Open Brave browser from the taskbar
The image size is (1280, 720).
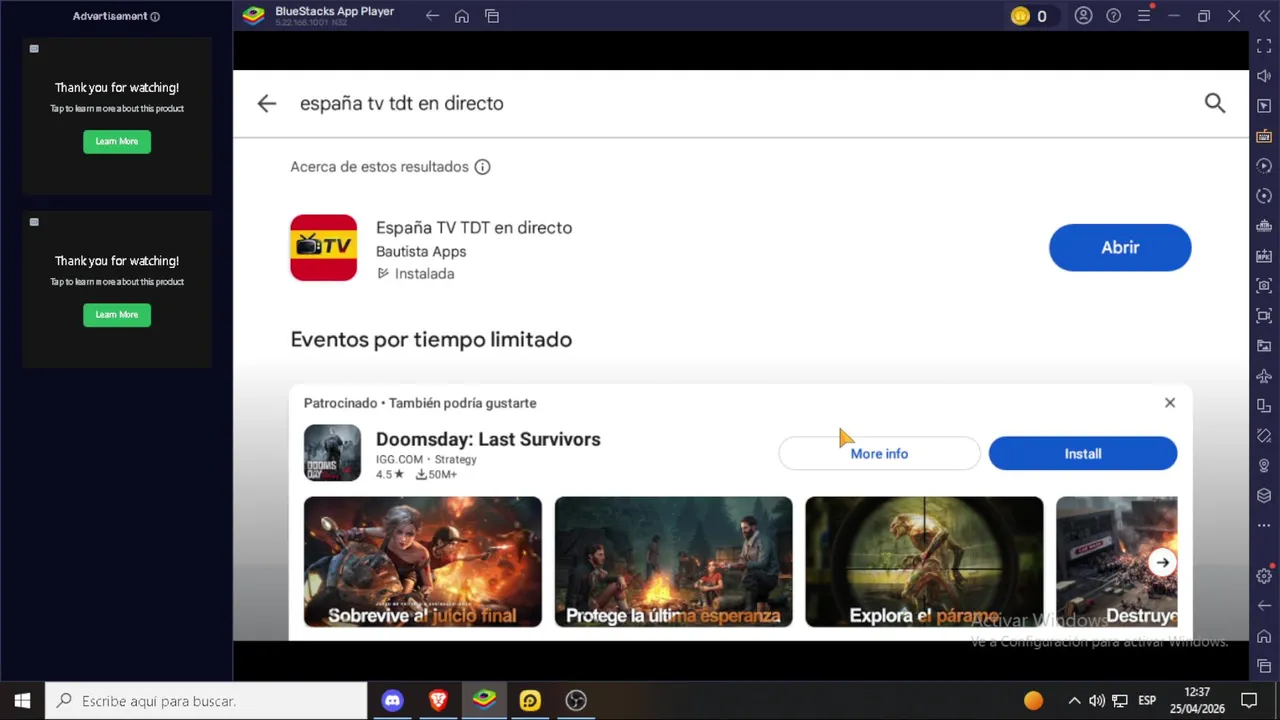[x=438, y=701]
